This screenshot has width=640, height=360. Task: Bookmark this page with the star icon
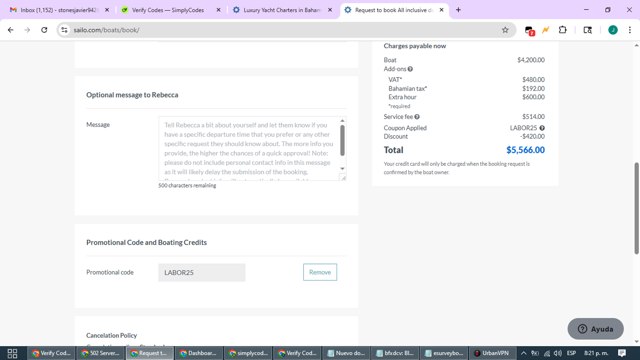tap(505, 30)
